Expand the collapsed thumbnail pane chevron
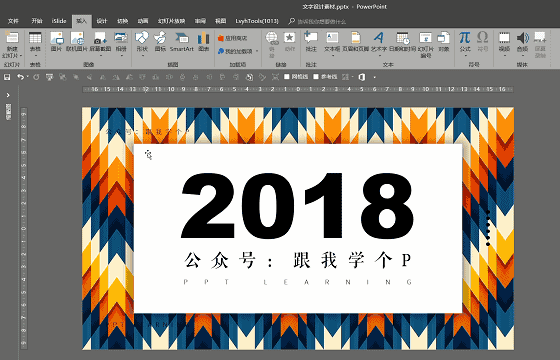This screenshot has height=360, width=560. tap(8, 95)
